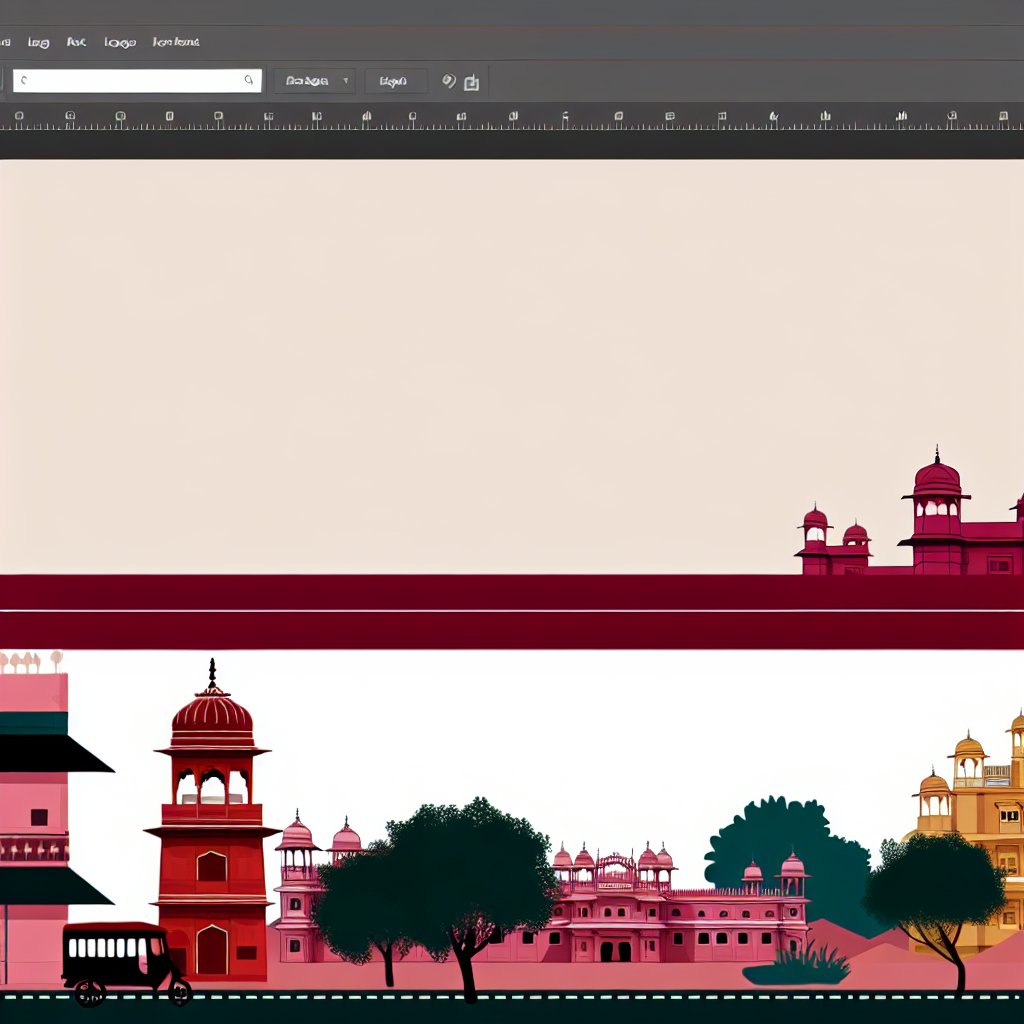The width and height of the screenshot is (1024, 1024).
Task: Click the dashed road line at the canvas bottom
Action: [x=512, y=996]
